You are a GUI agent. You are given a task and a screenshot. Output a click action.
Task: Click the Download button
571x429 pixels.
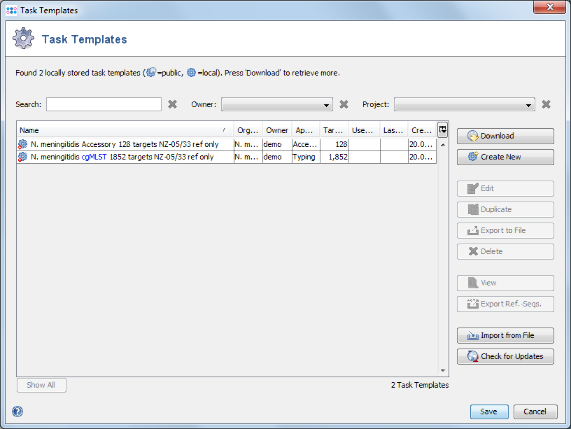pyautogui.click(x=505, y=136)
